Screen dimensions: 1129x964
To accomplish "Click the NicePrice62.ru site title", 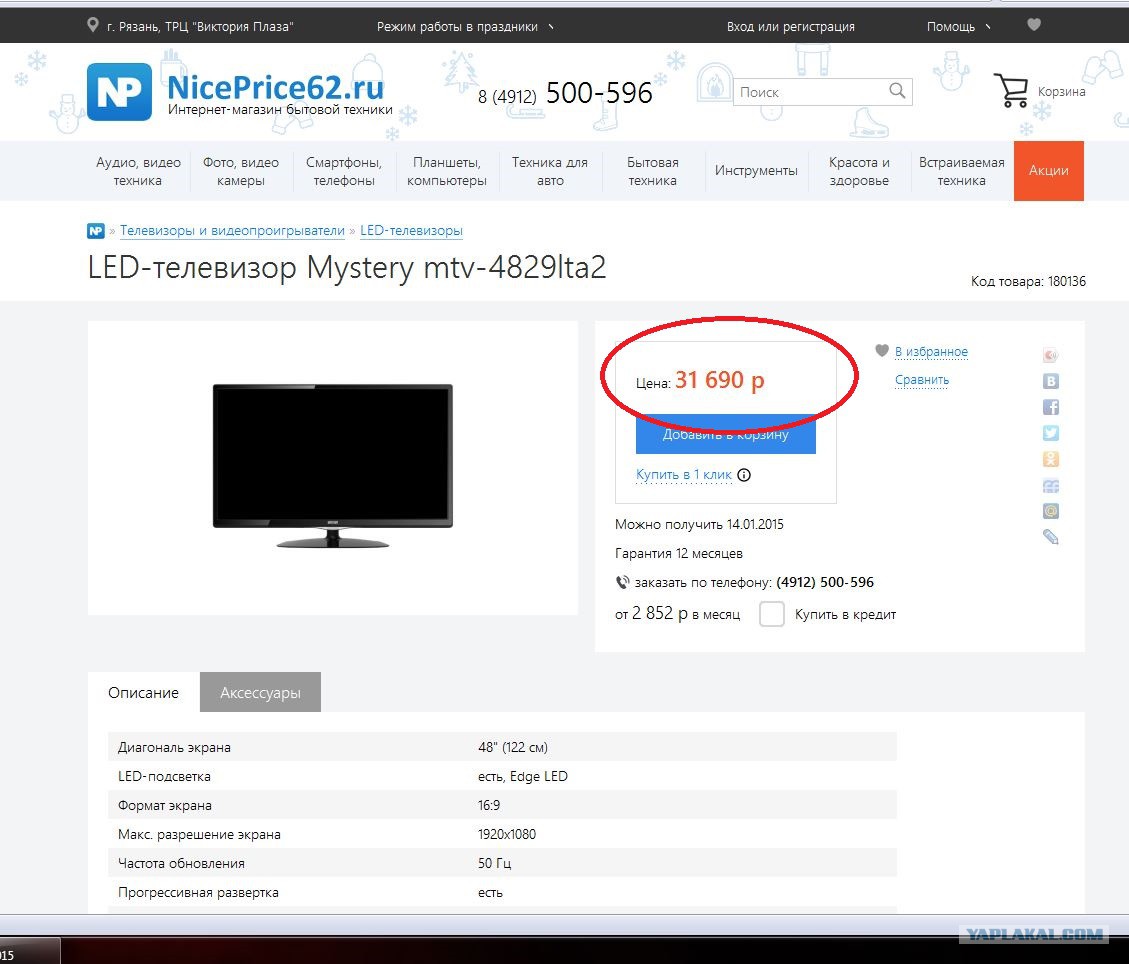I will 276,87.
